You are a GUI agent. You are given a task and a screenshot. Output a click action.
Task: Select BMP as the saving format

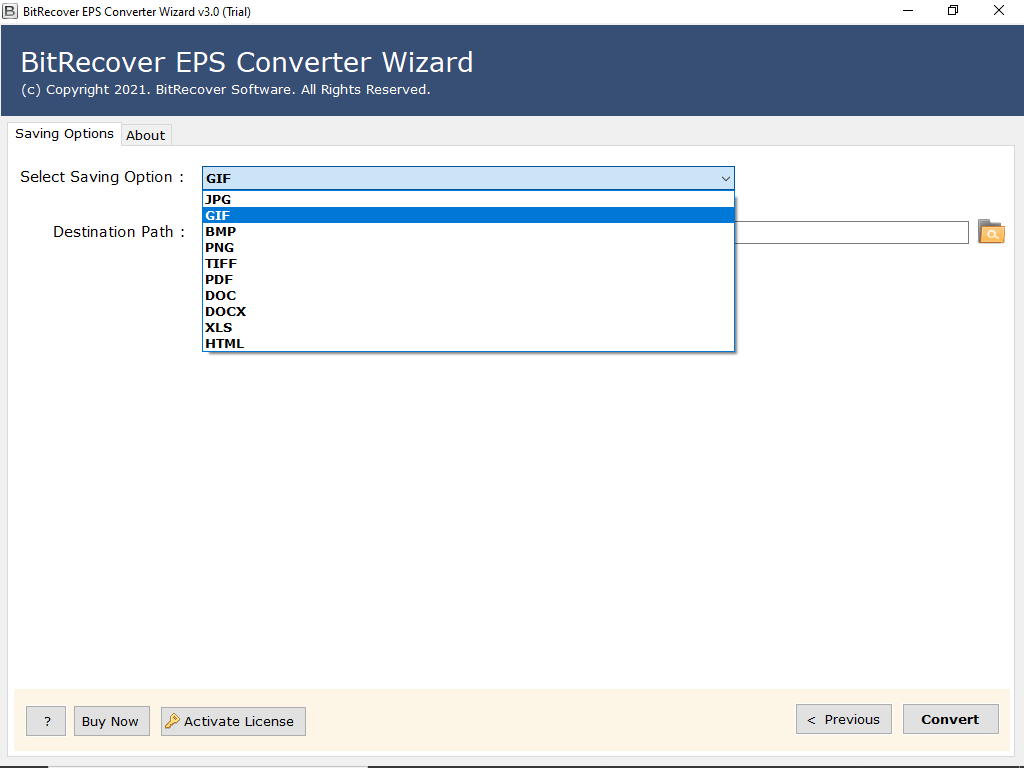coord(468,231)
